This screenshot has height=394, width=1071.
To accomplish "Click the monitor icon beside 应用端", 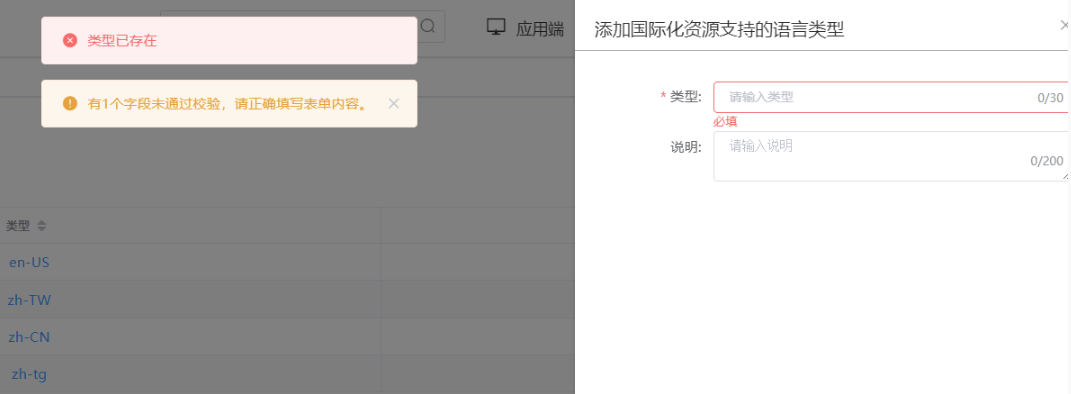I will point(496,27).
